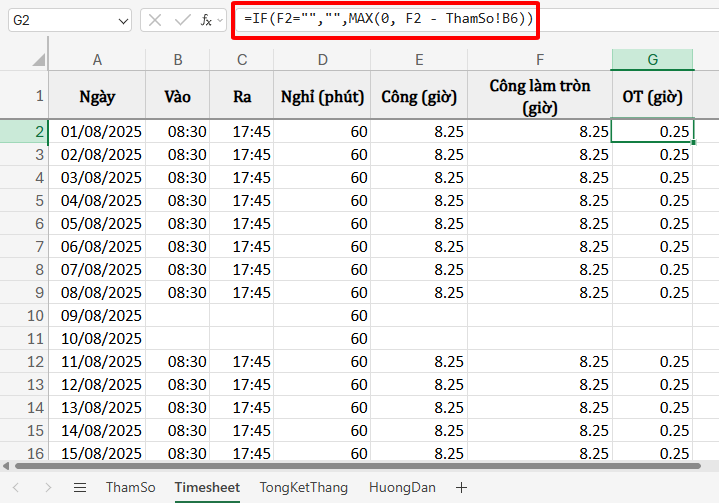Click the previous sheet navigation arrow
The image size is (719, 503).
[x=18, y=487]
